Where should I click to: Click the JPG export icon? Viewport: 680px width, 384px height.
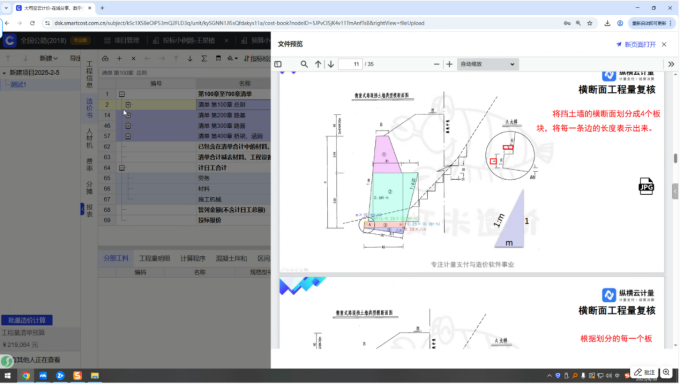tap(646, 186)
